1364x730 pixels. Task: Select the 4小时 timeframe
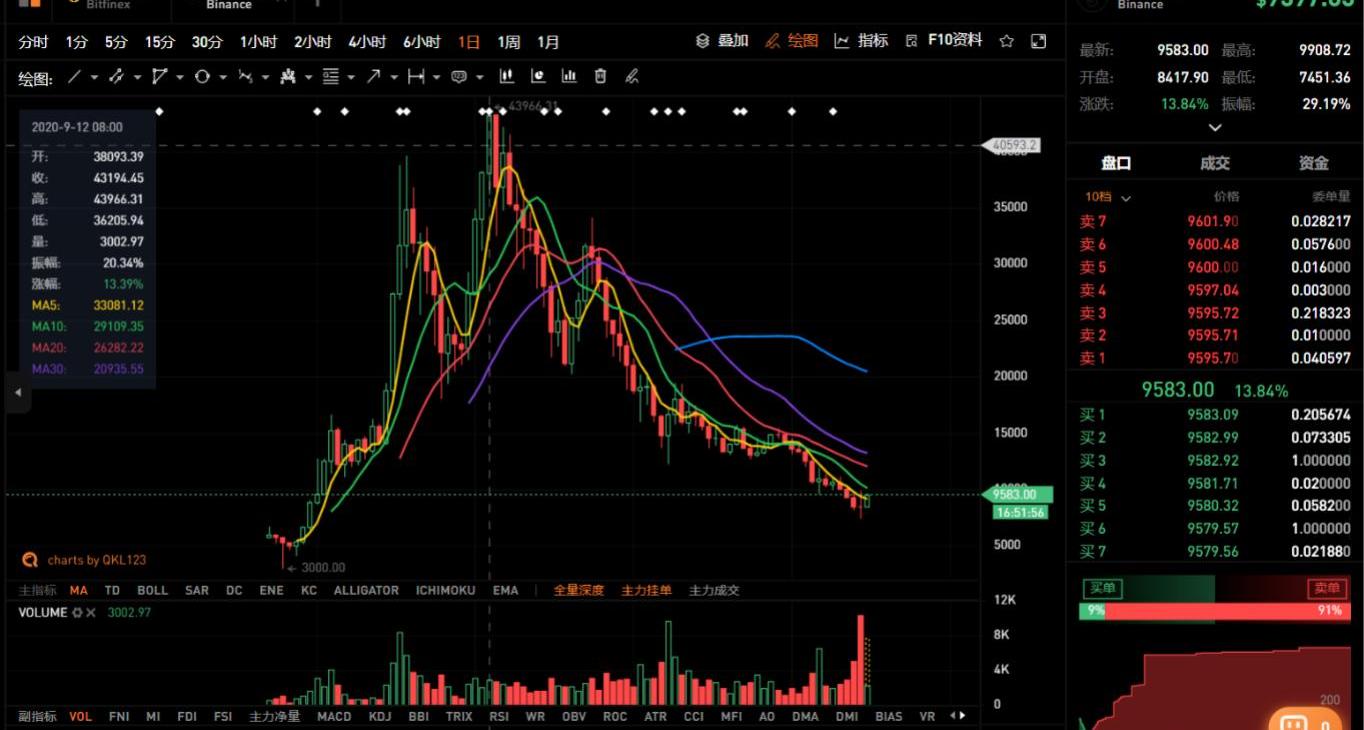pyautogui.click(x=367, y=42)
